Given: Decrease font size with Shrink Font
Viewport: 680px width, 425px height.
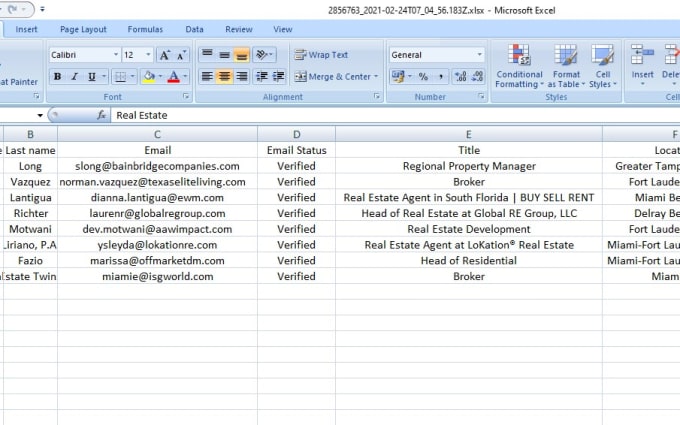Looking at the screenshot, I should (181, 55).
